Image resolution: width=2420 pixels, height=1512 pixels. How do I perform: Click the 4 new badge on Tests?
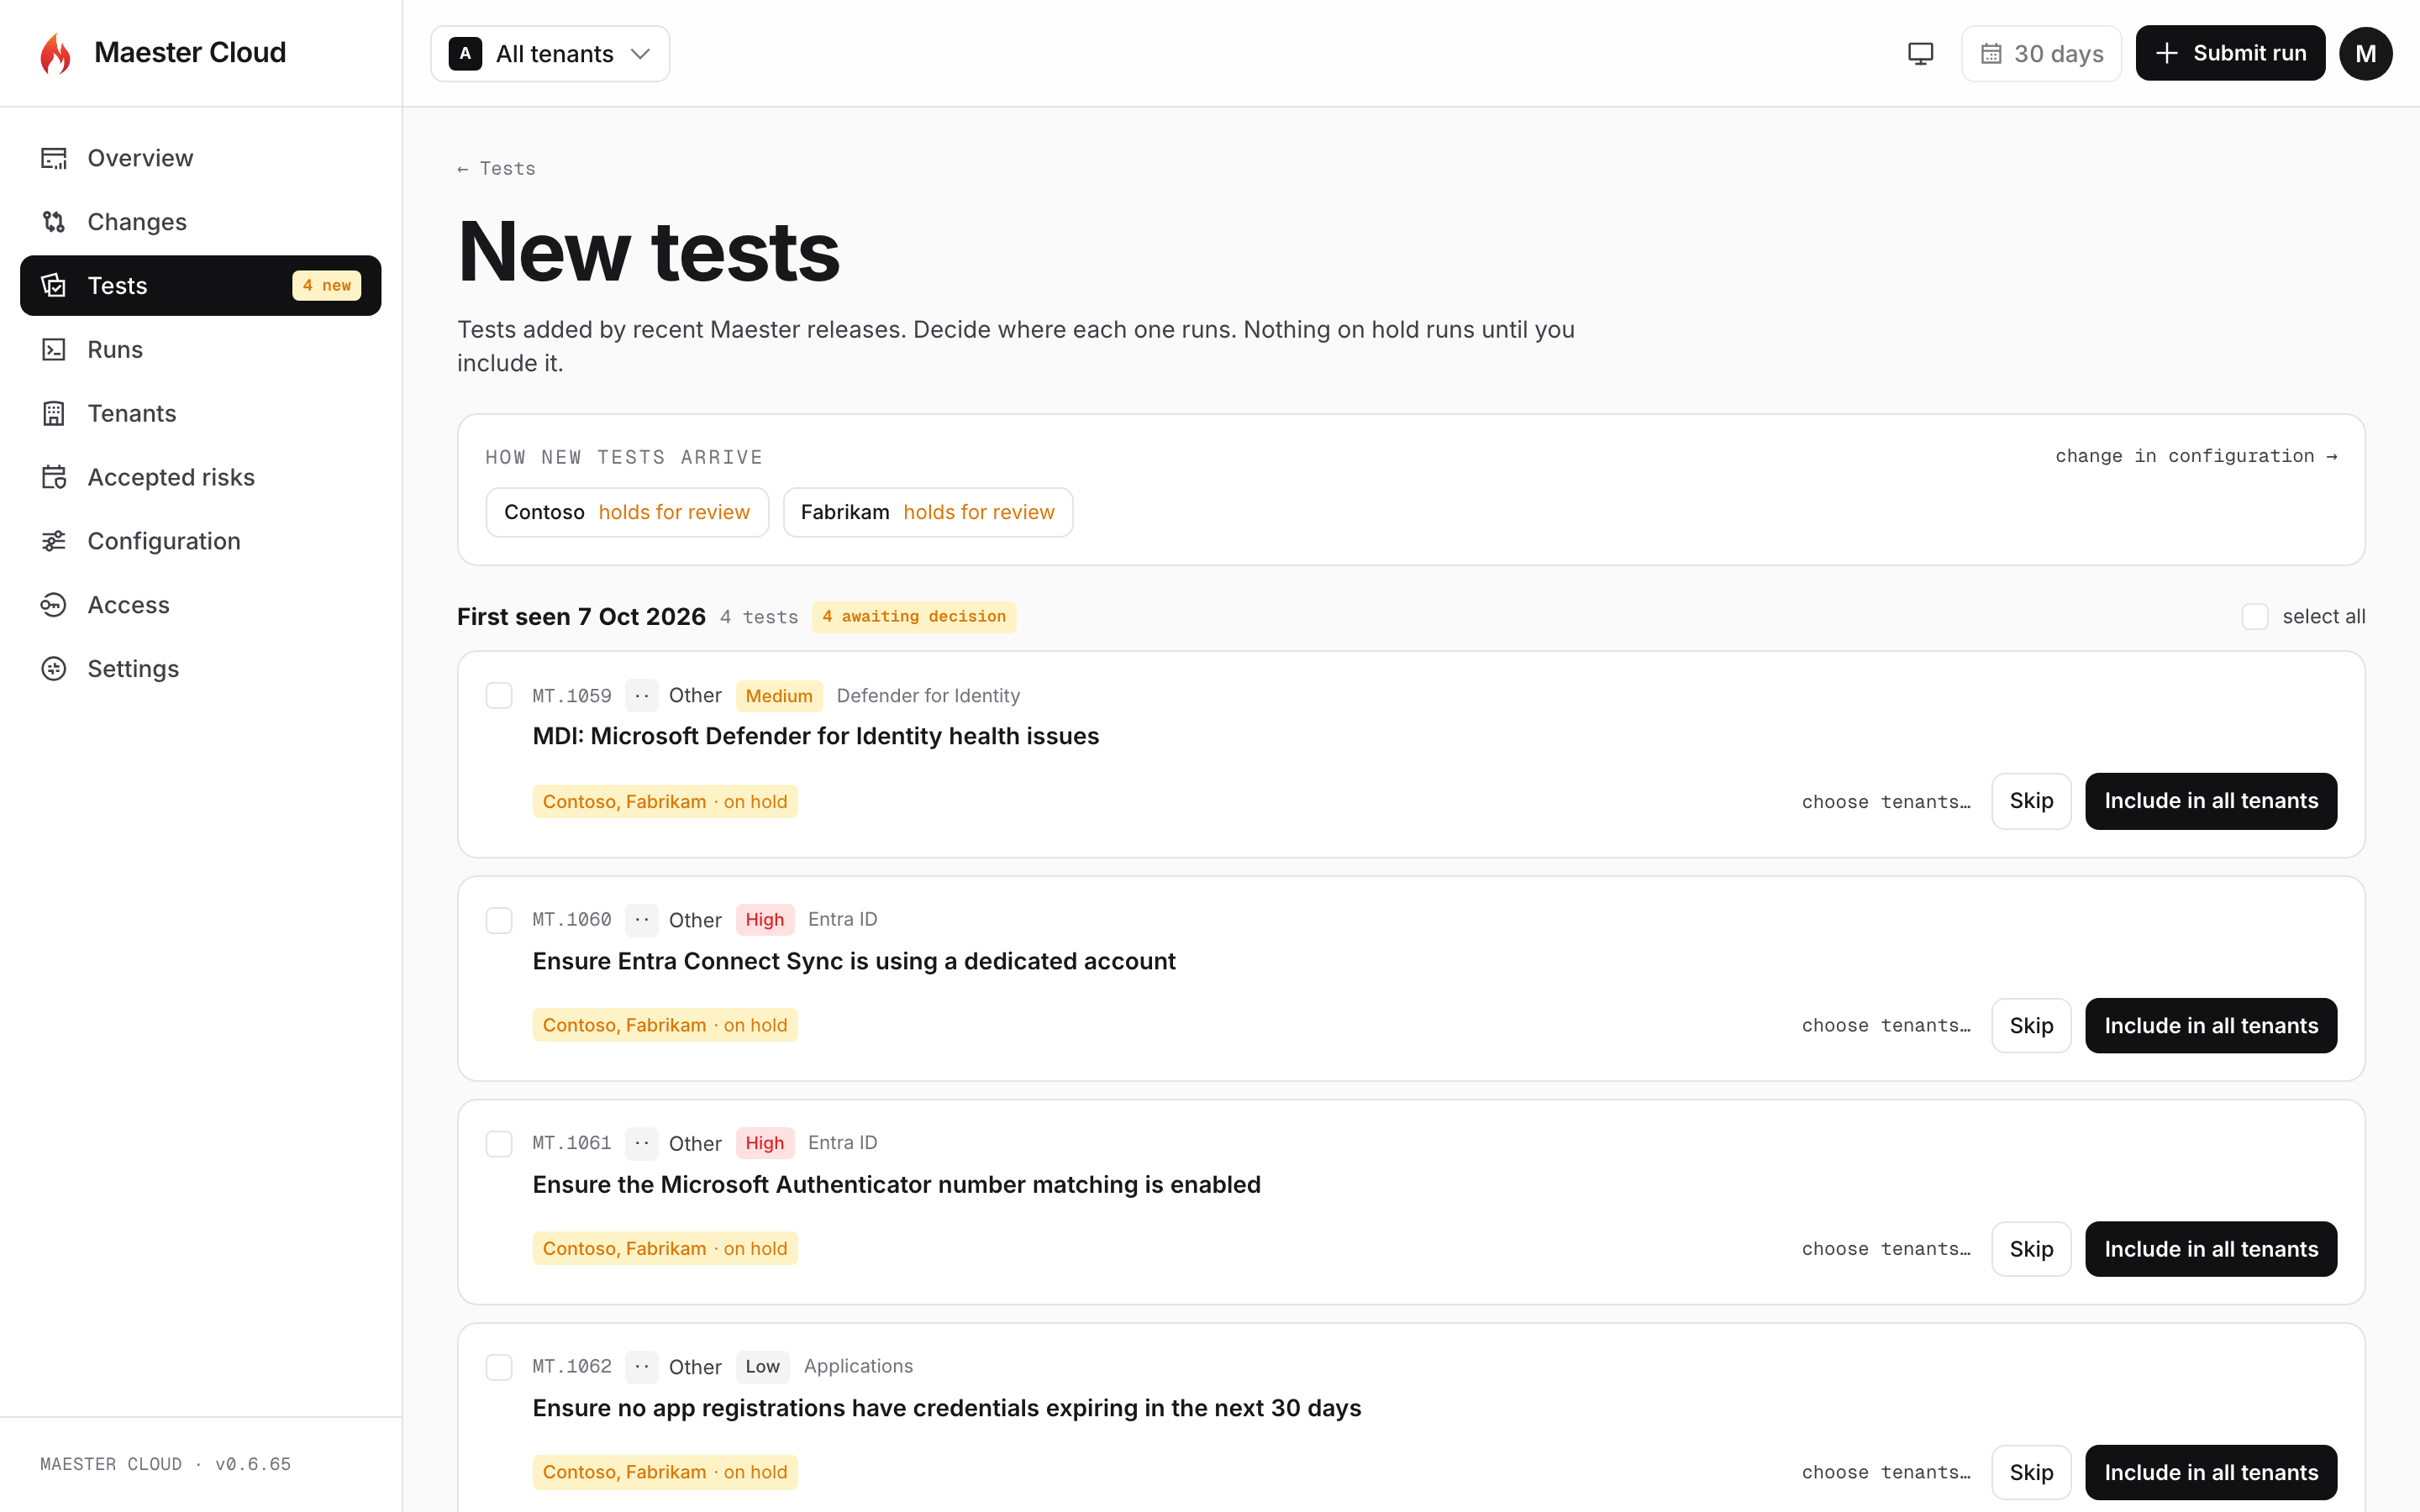pyautogui.click(x=327, y=286)
